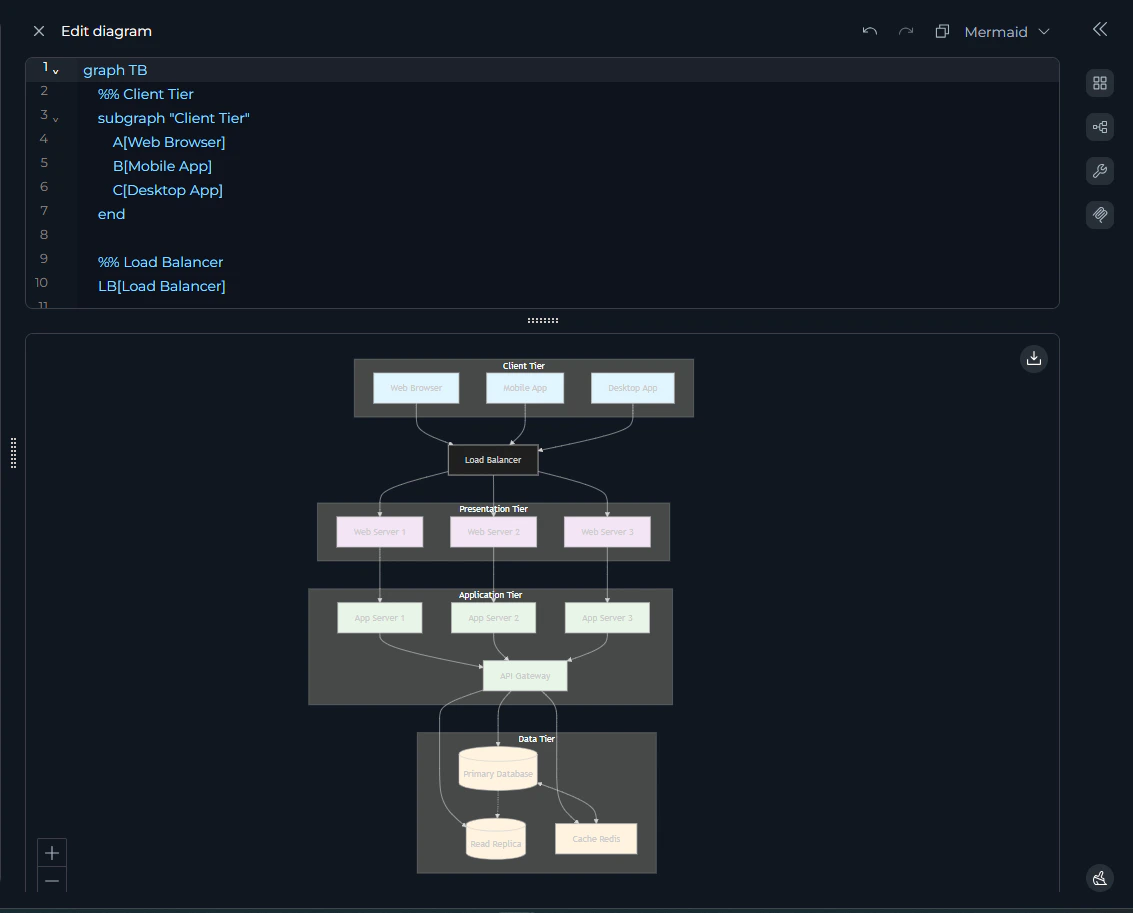1133x913 pixels.
Task: Collapse sidebar with double chevron icon
Action: [x=1100, y=30]
